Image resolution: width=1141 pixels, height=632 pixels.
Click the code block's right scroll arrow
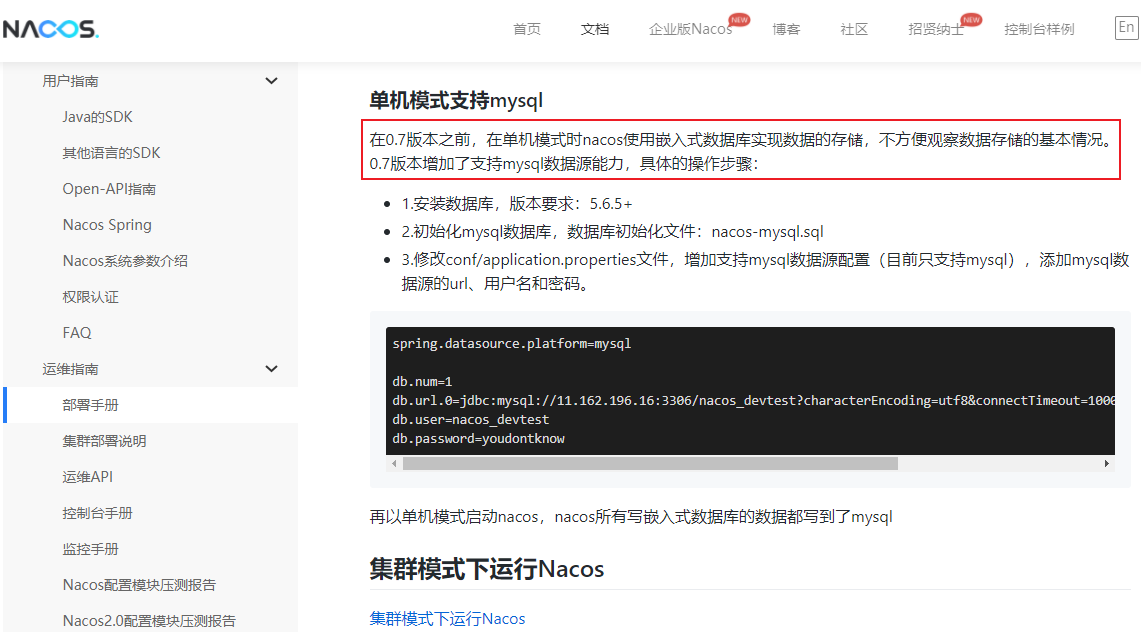[x=1107, y=464]
